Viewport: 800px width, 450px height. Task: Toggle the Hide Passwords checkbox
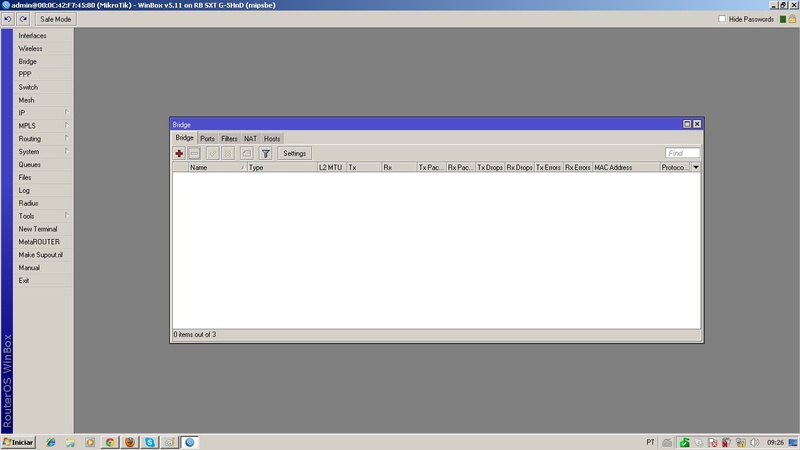point(722,19)
